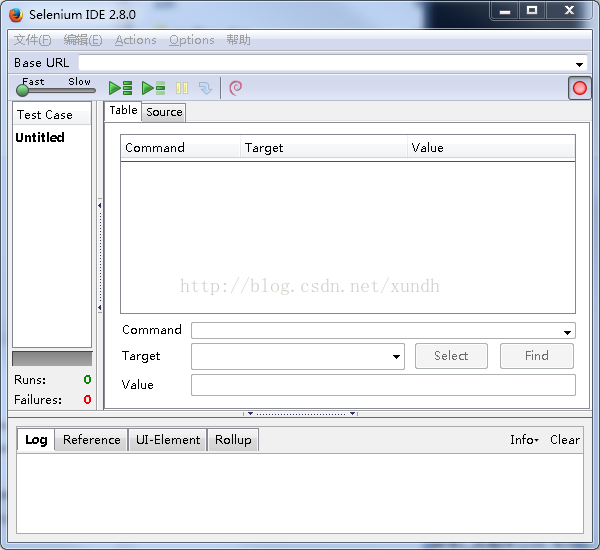Click the Value table column header

[x=491, y=148]
